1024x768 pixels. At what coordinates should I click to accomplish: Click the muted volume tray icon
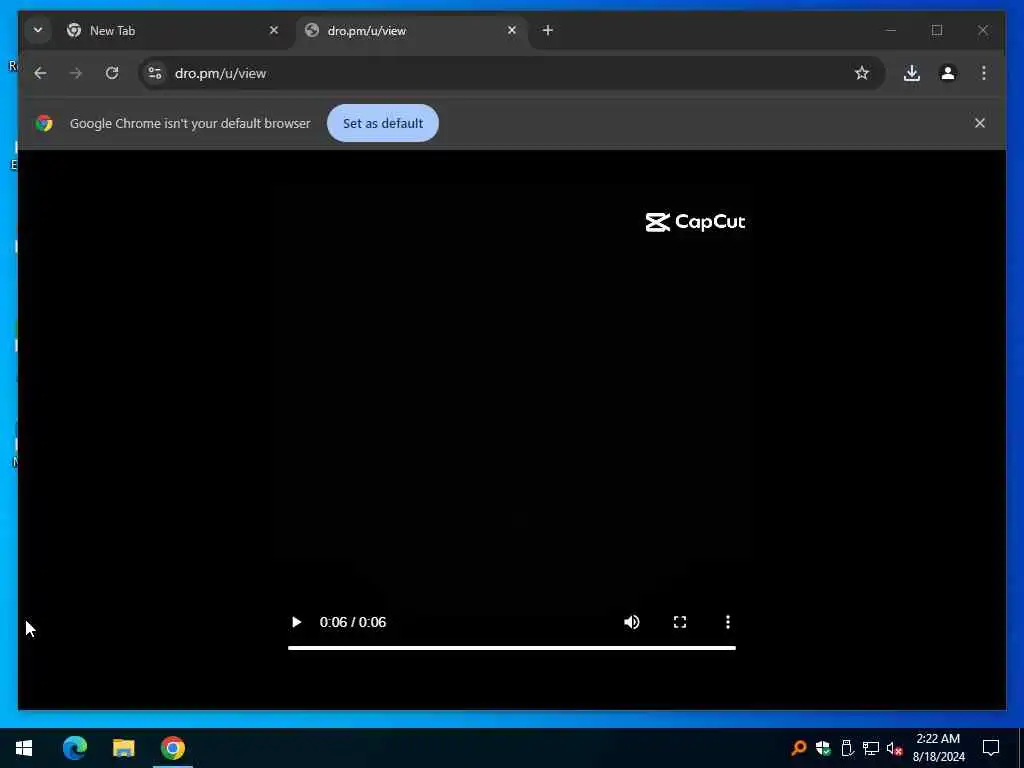coord(895,748)
